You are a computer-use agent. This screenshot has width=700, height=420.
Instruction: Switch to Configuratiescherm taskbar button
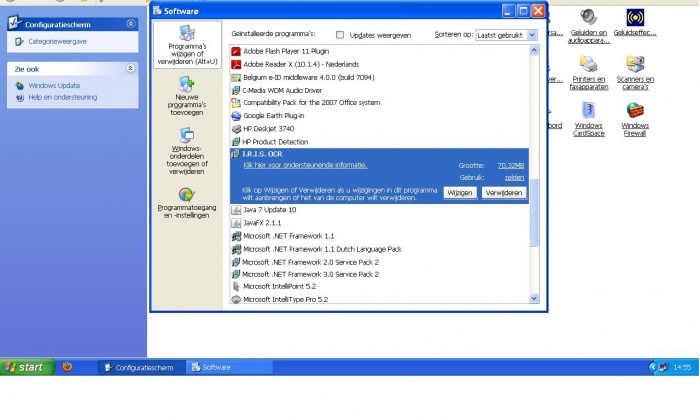140,367
